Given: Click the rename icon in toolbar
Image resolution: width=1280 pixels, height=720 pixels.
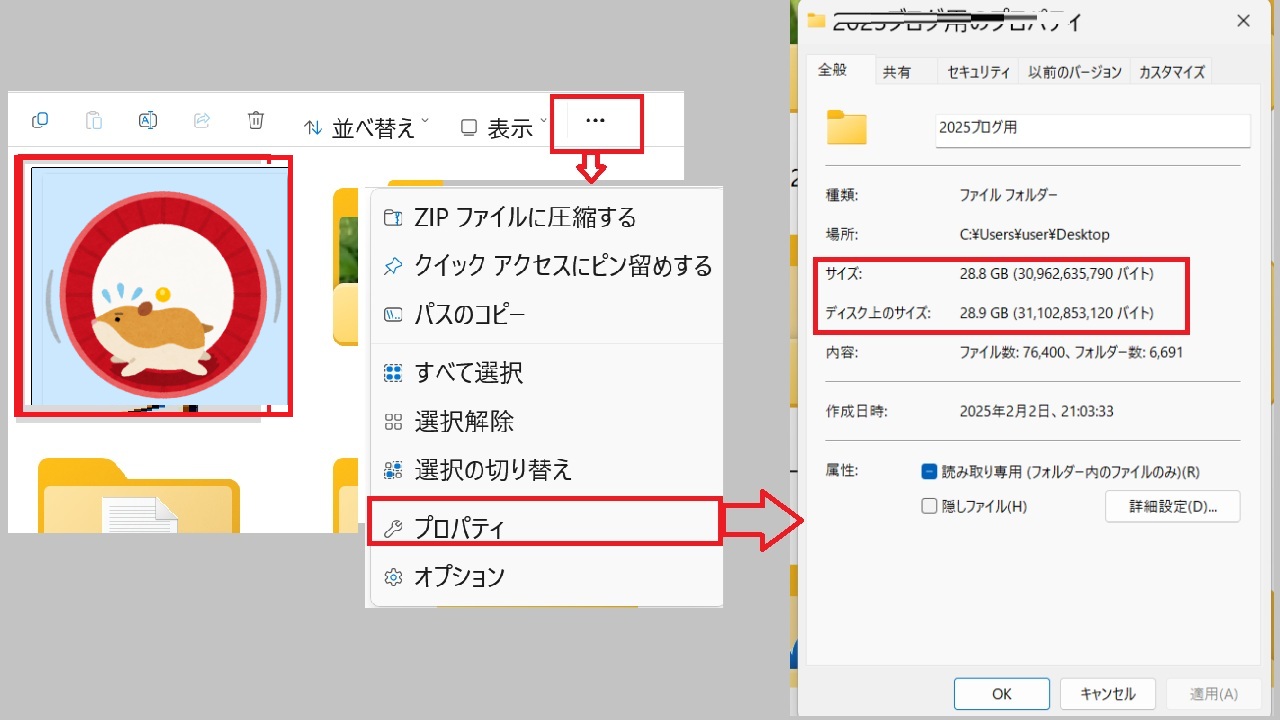Looking at the screenshot, I should pos(147,121).
